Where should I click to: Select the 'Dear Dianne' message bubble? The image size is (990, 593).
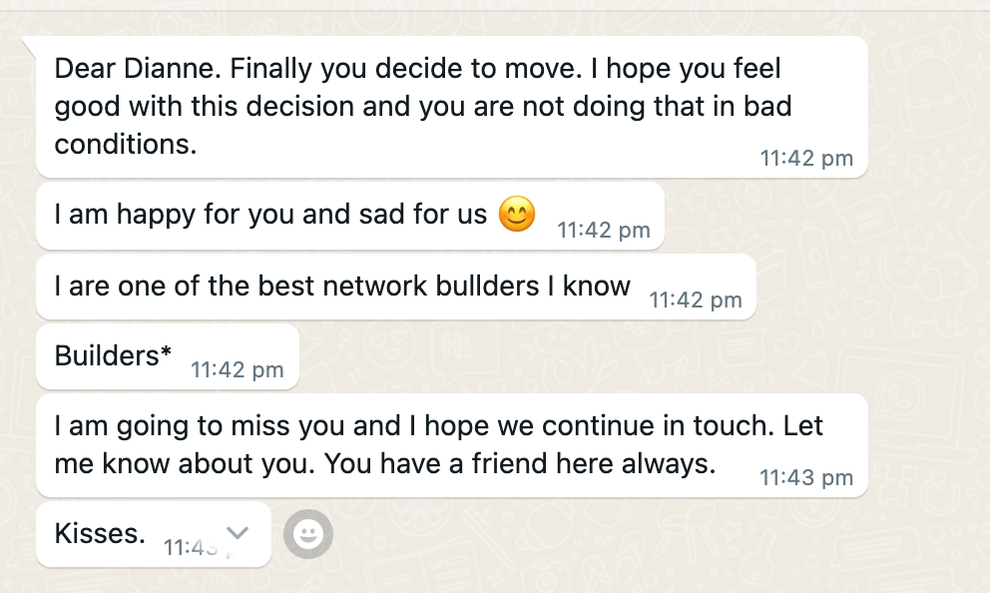pos(452,107)
